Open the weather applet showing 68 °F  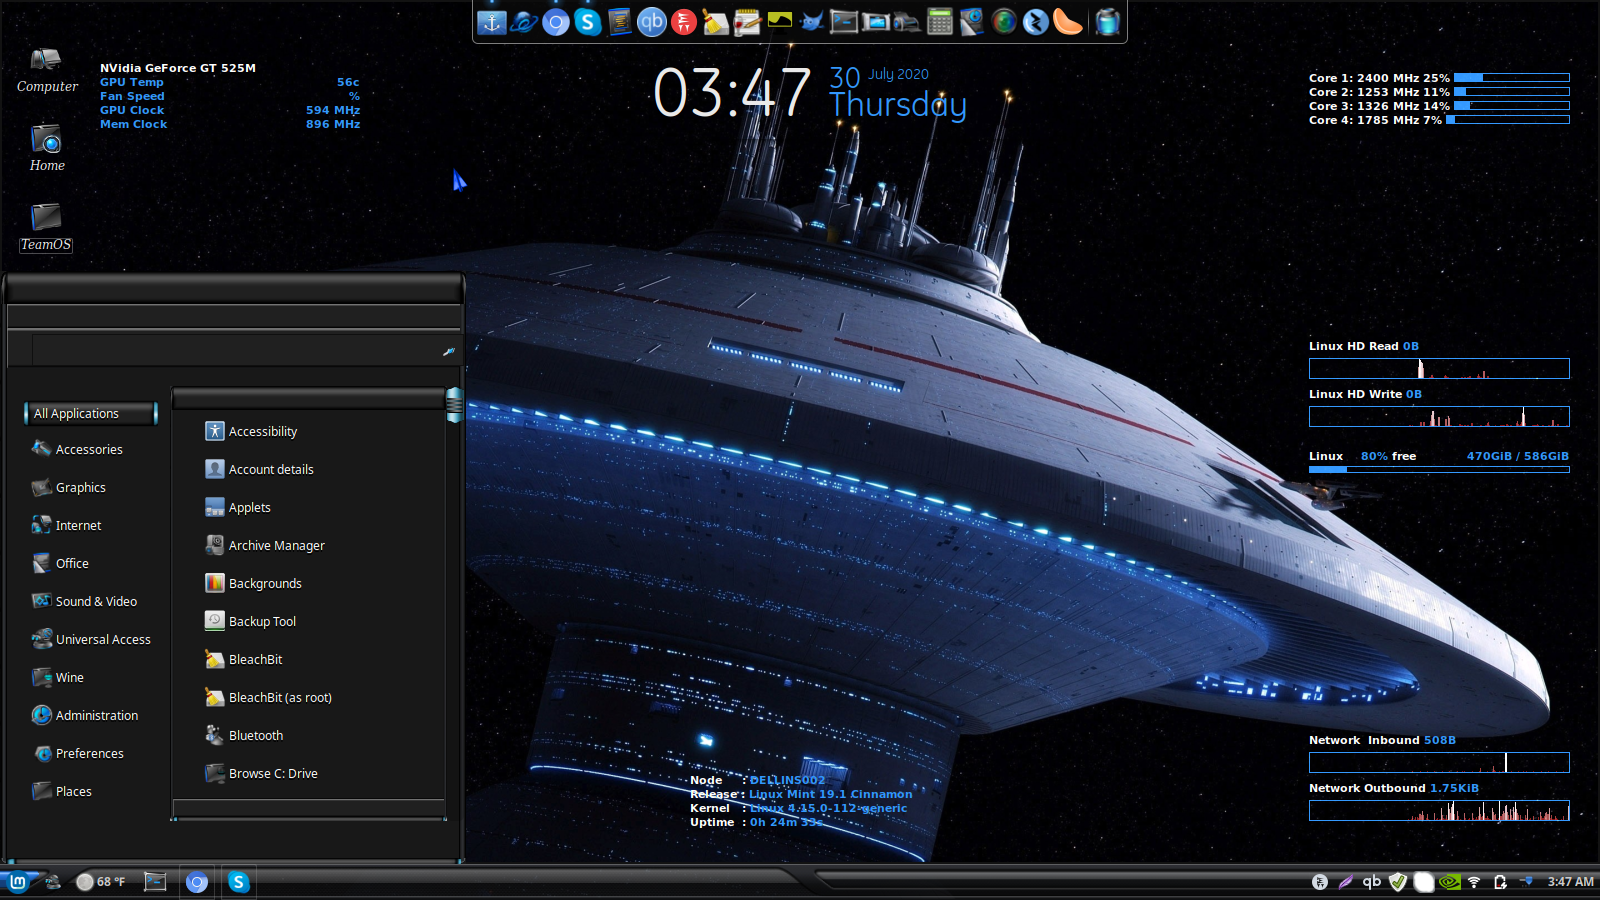tap(101, 882)
